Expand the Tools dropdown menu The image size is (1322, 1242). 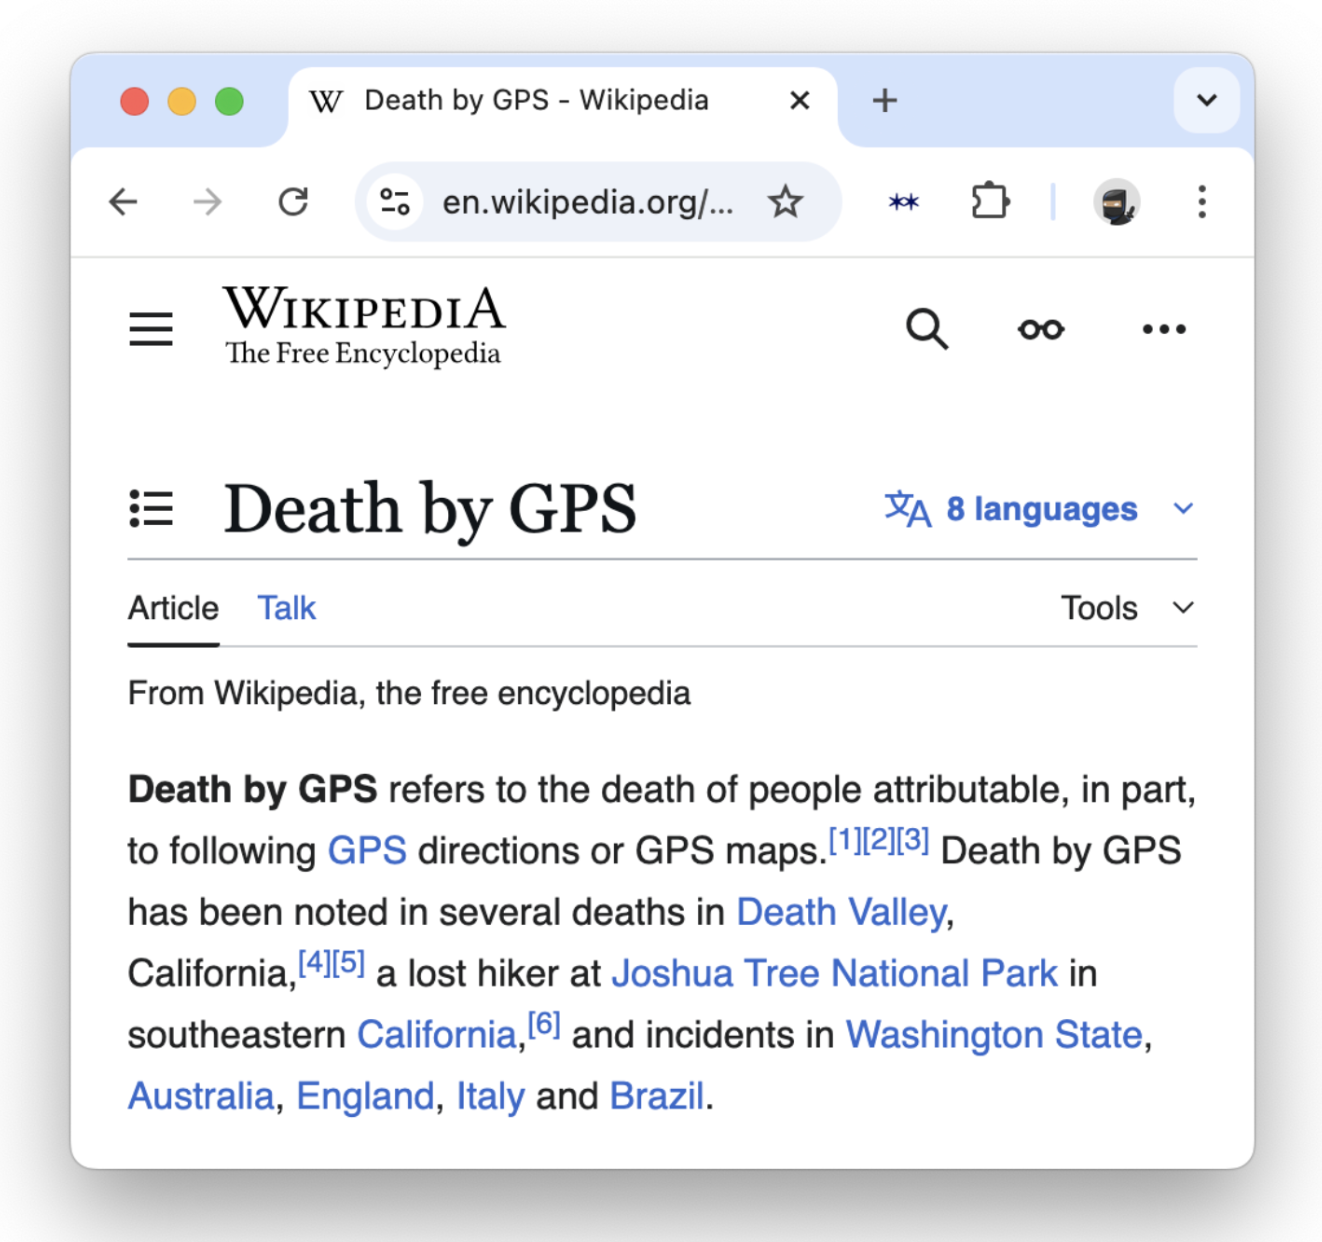pos(1127,608)
